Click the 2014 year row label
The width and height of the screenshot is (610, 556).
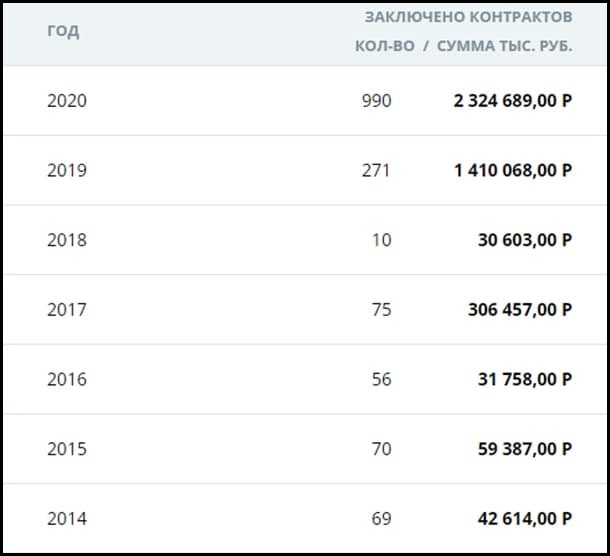(x=67, y=518)
